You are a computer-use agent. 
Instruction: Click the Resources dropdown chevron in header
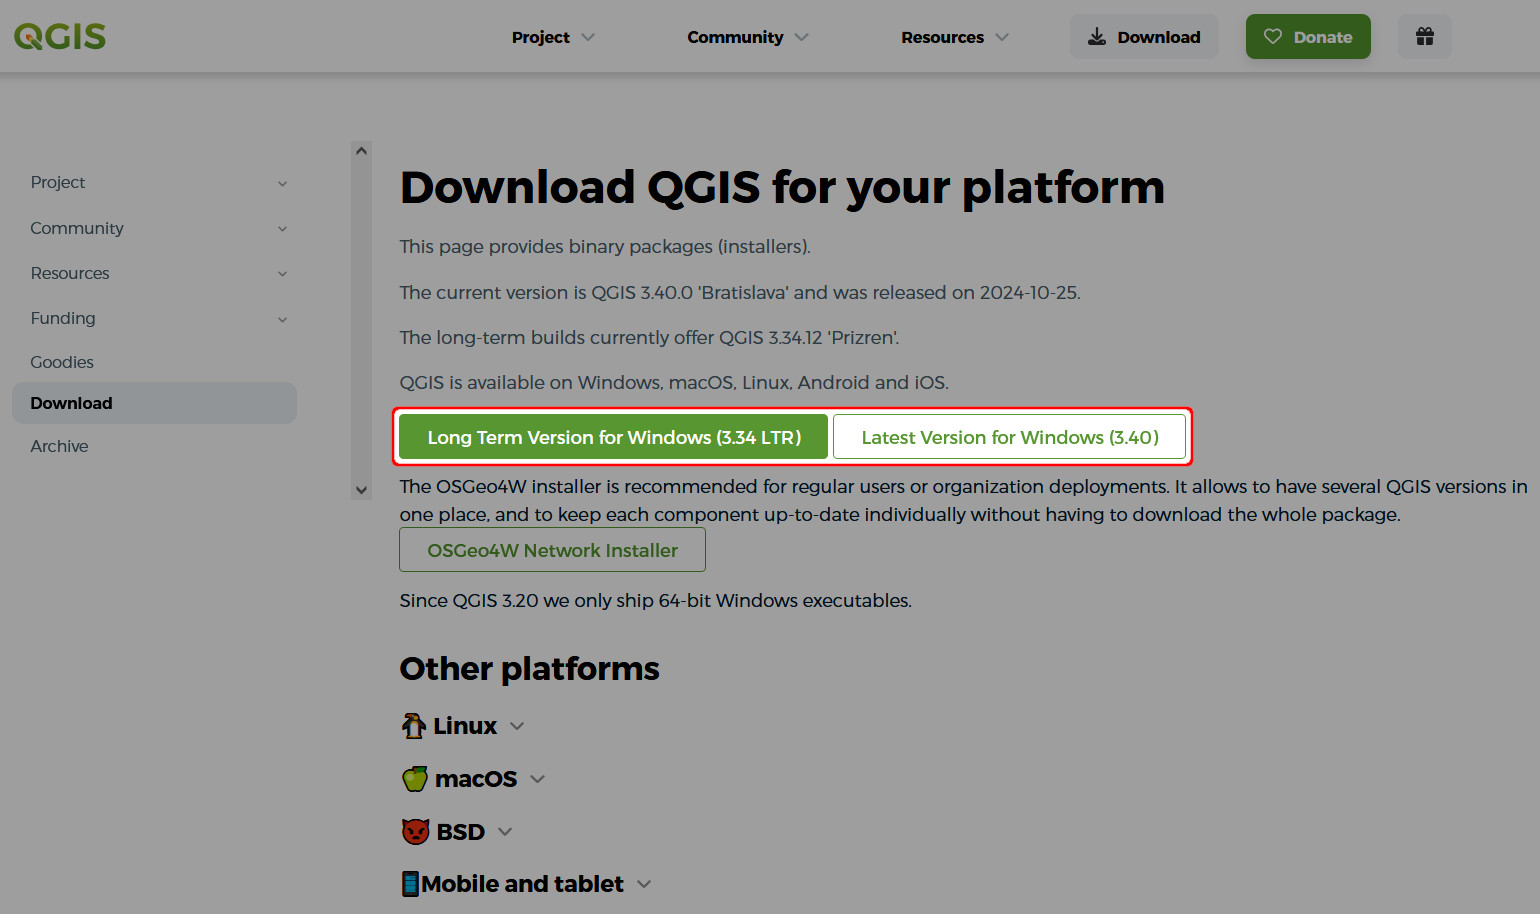[x=1002, y=37]
